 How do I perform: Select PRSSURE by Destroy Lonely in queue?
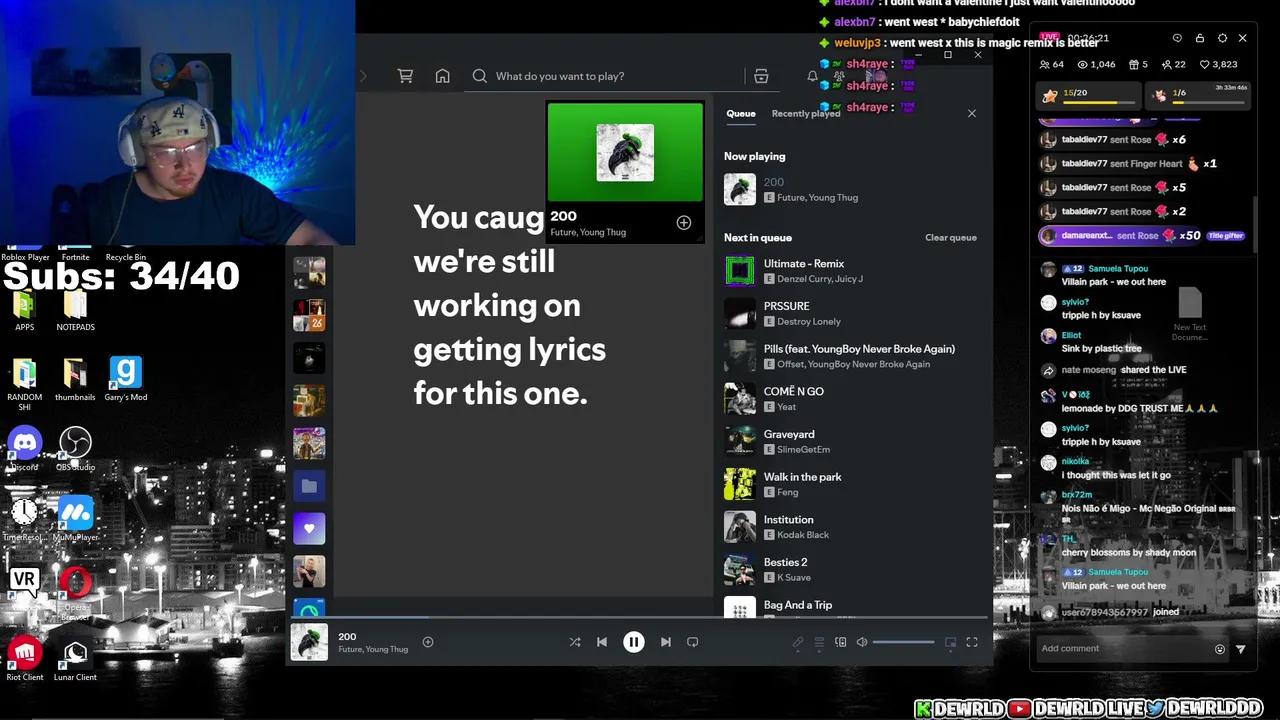(x=851, y=314)
